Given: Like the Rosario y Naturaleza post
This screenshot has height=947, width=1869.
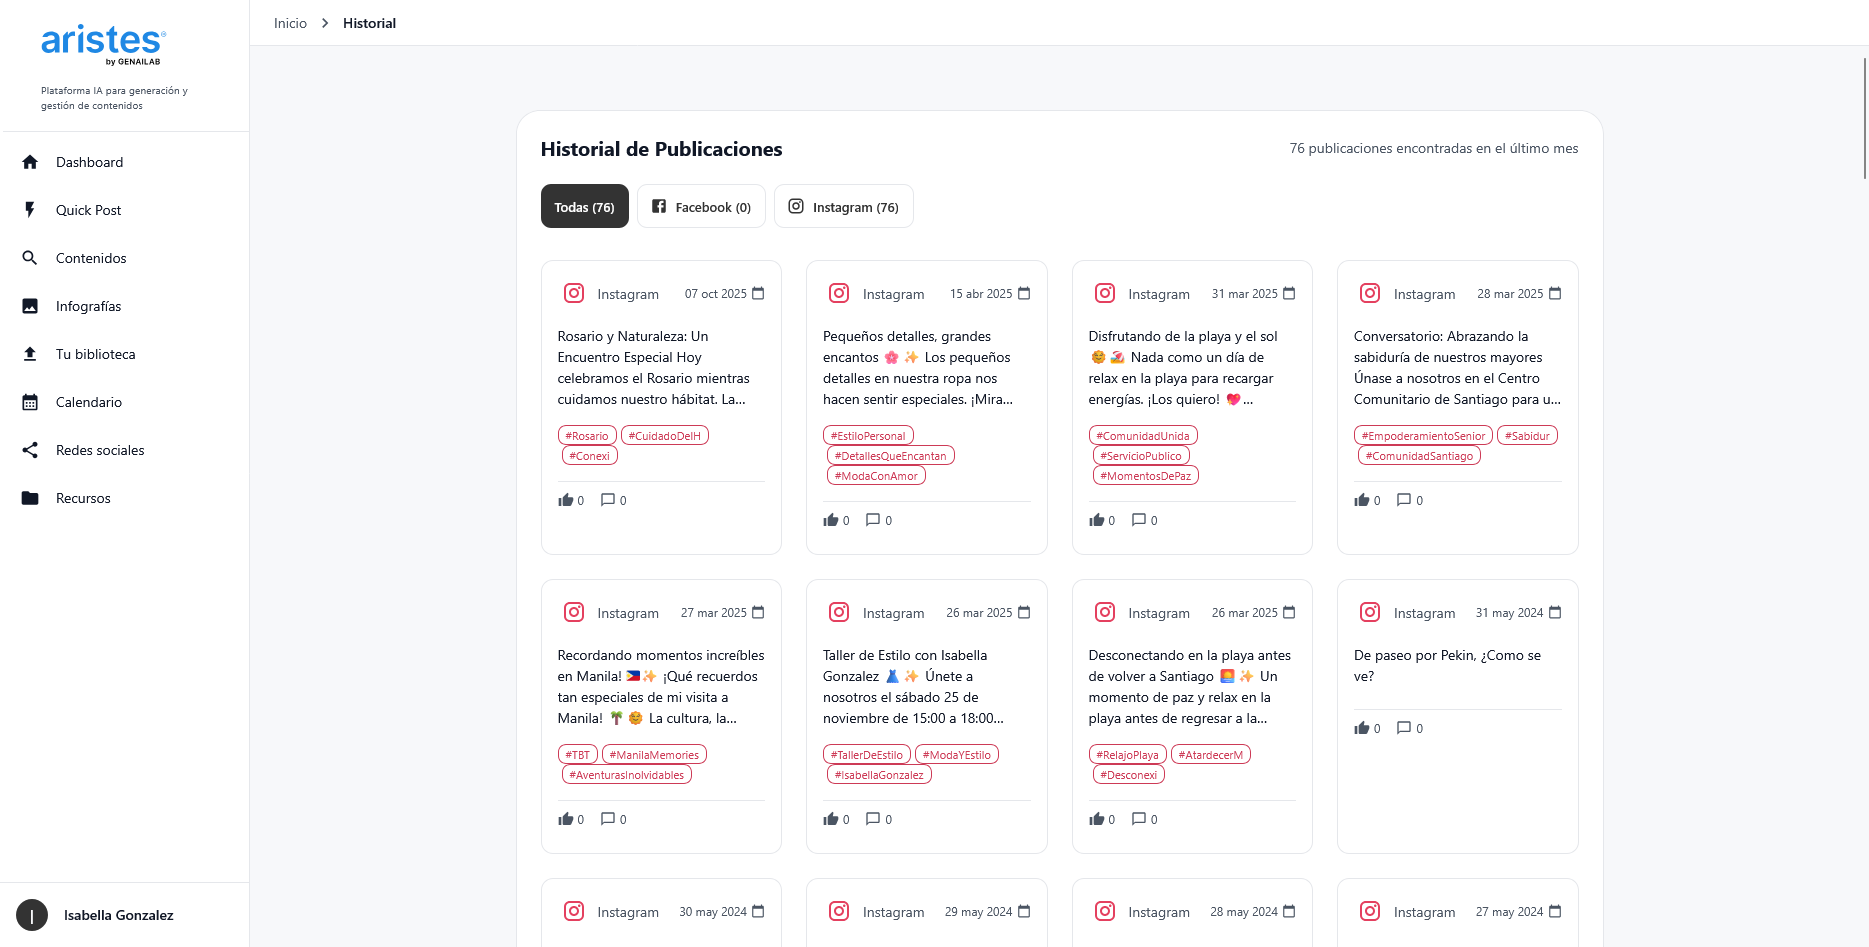Looking at the screenshot, I should tap(566, 500).
